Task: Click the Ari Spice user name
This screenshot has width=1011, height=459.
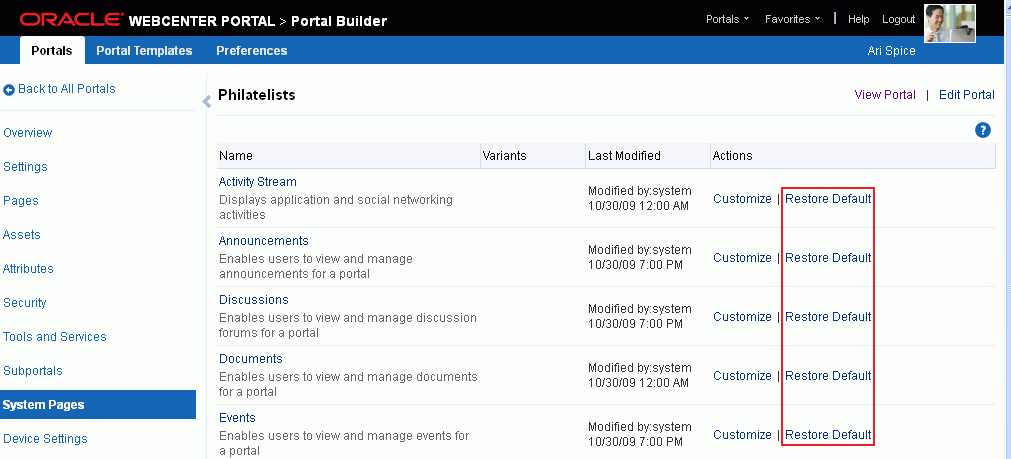Action: (891, 50)
